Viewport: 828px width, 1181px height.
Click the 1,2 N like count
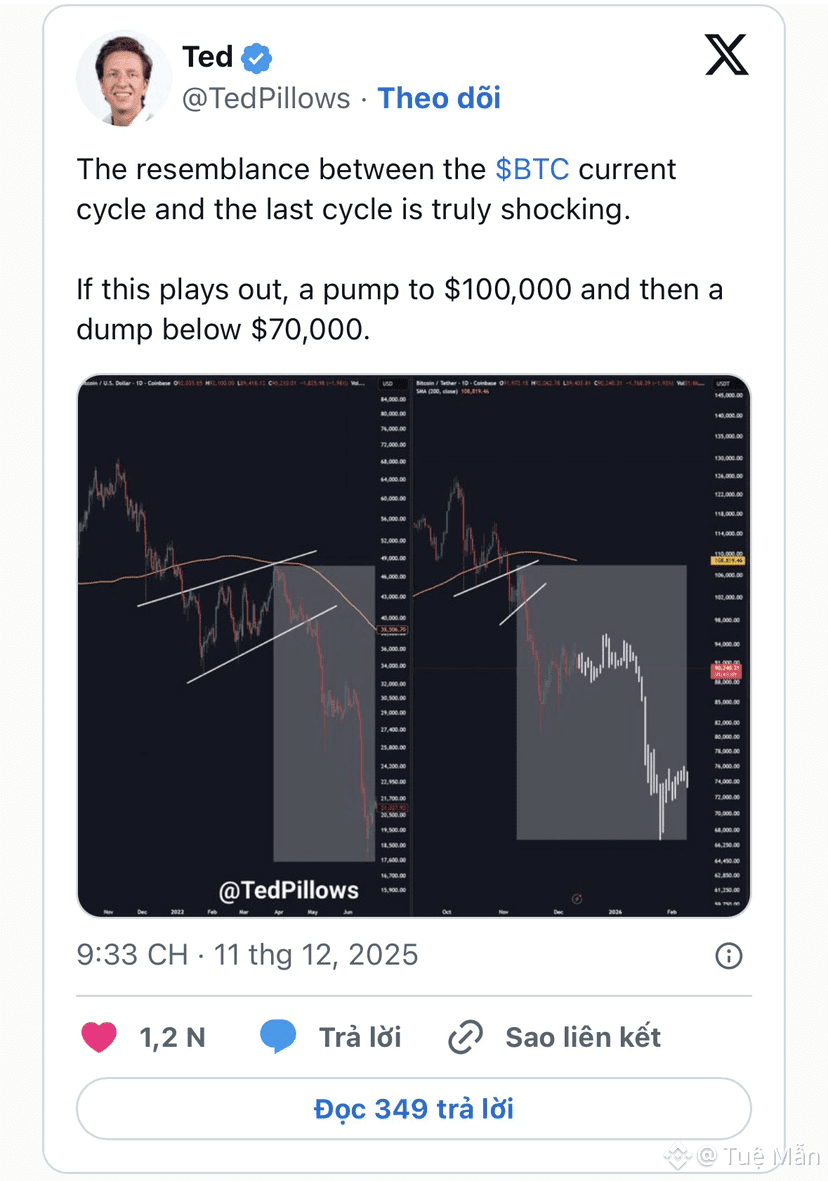(x=173, y=1038)
